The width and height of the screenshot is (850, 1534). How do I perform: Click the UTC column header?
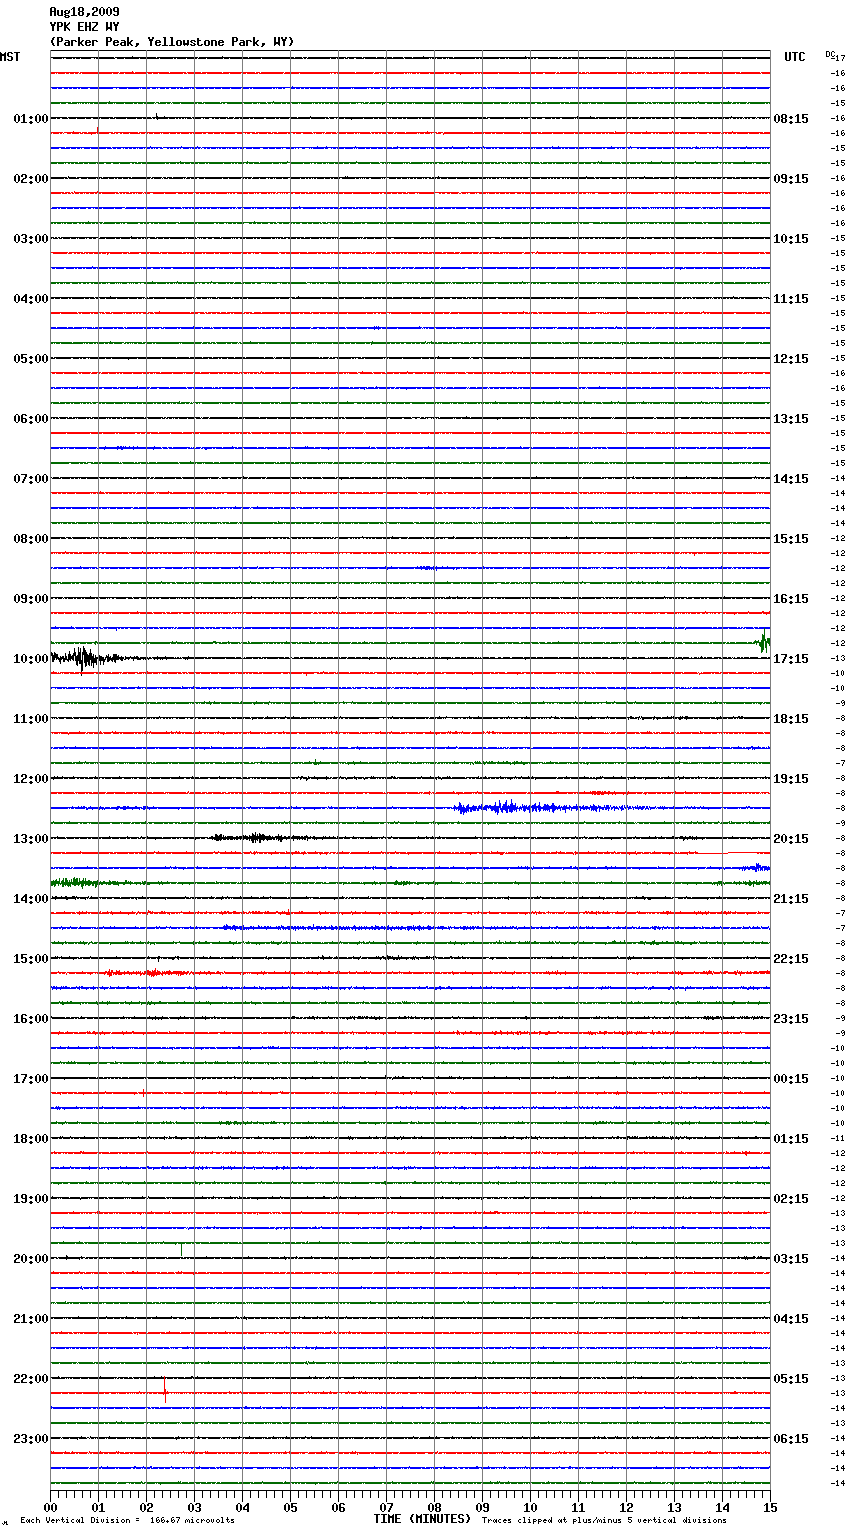795,57
